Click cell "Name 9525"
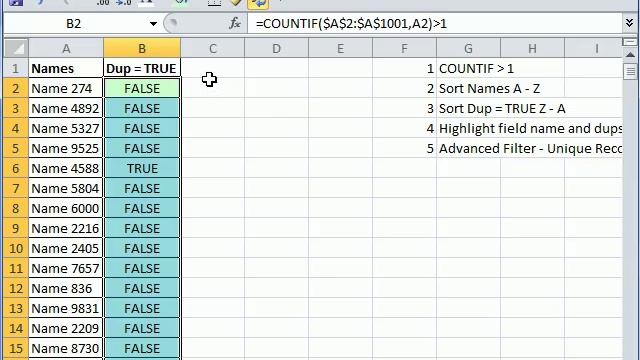Viewport: 640px width, 360px height. [x=66, y=148]
